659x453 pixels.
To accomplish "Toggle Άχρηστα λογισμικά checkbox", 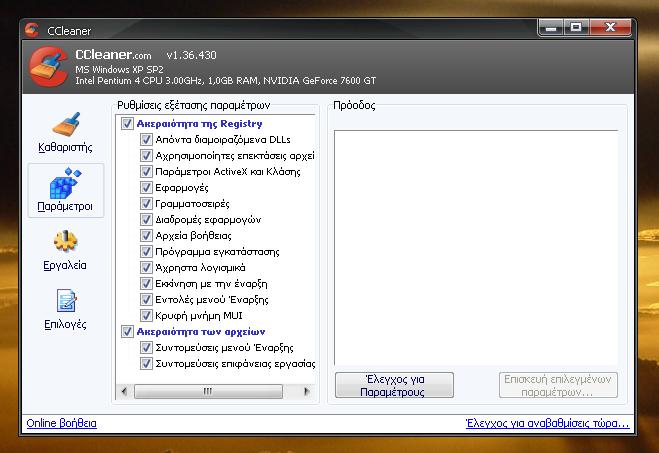I will (x=146, y=267).
